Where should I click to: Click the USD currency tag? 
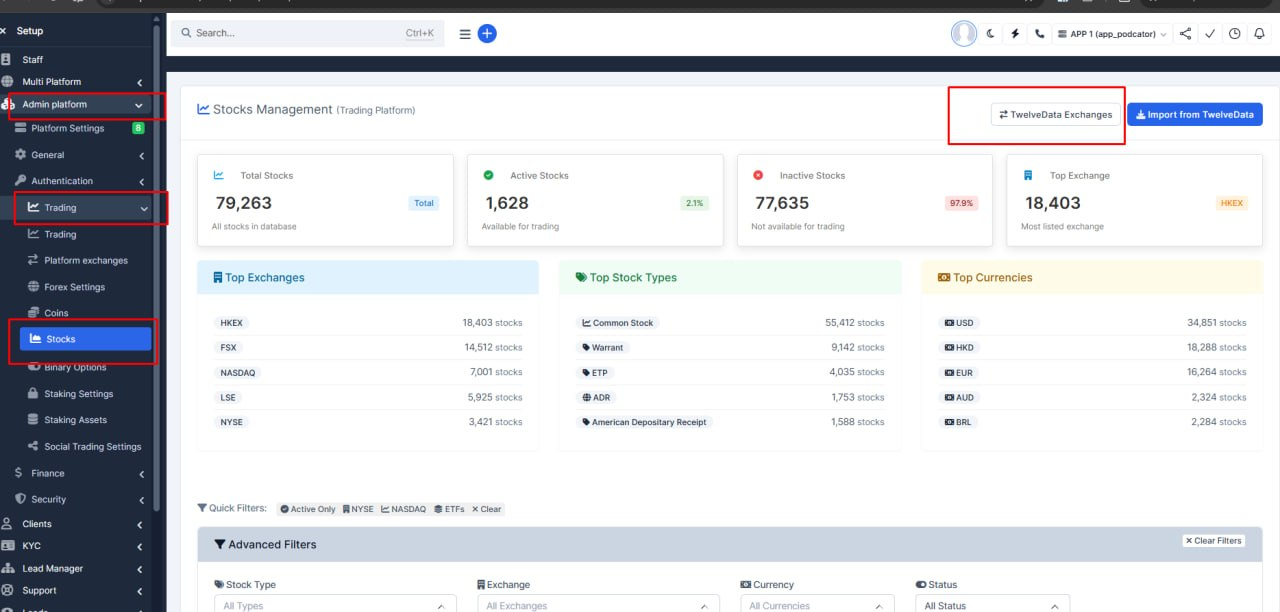point(959,323)
